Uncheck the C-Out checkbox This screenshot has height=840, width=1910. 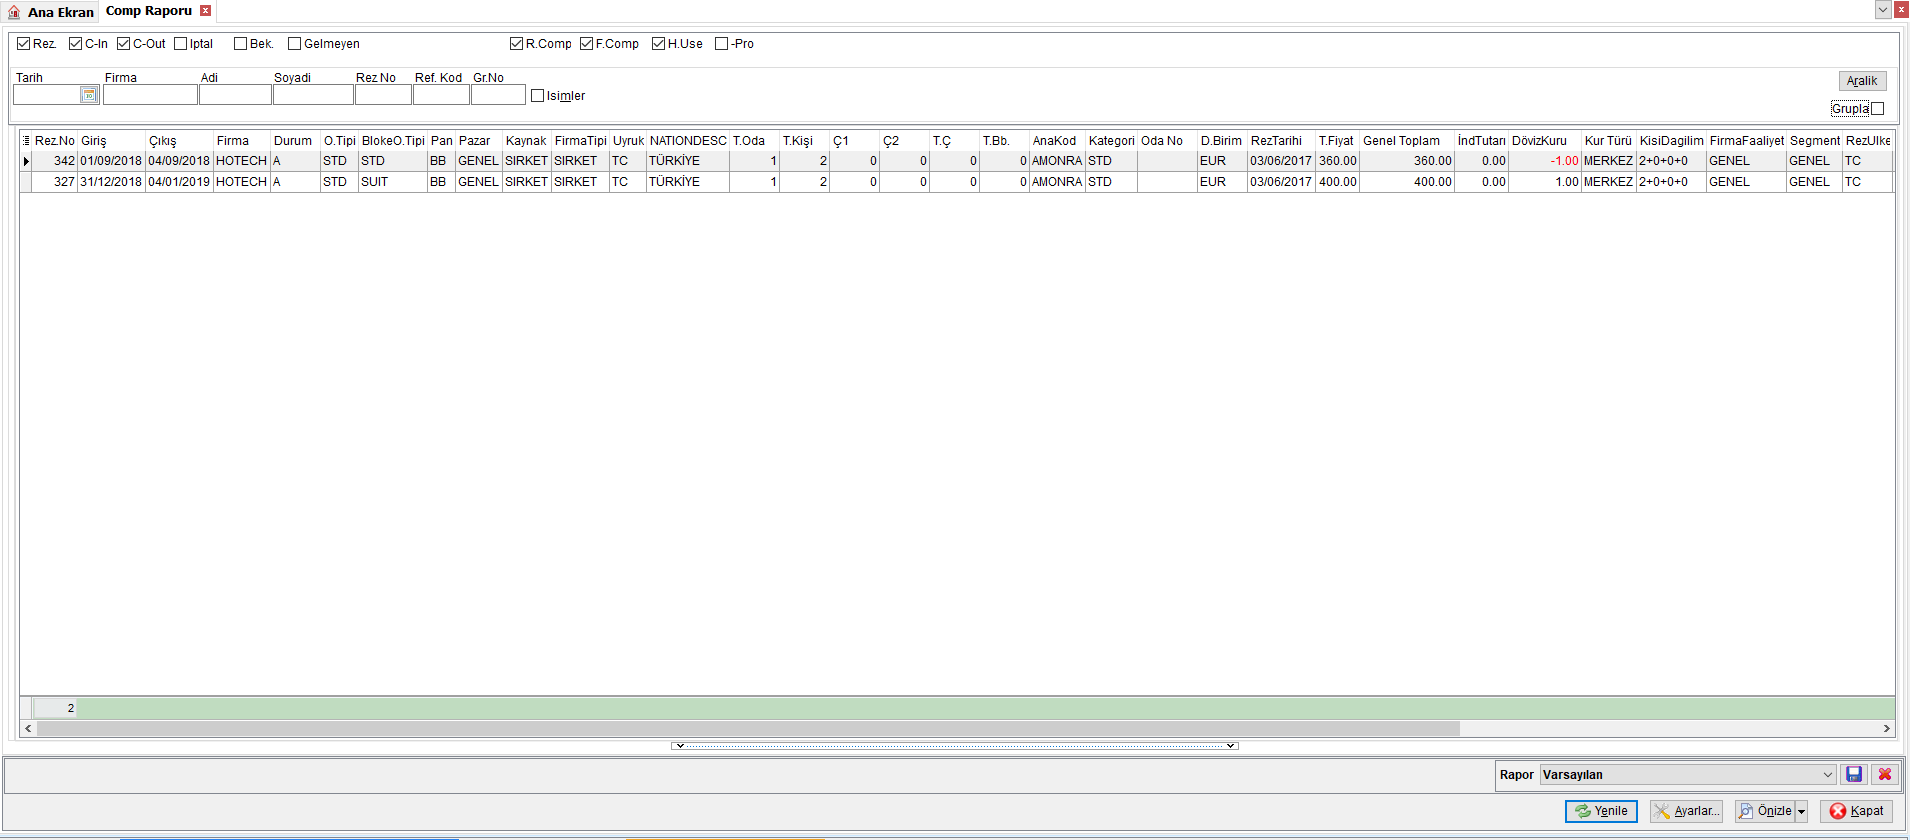pos(124,44)
